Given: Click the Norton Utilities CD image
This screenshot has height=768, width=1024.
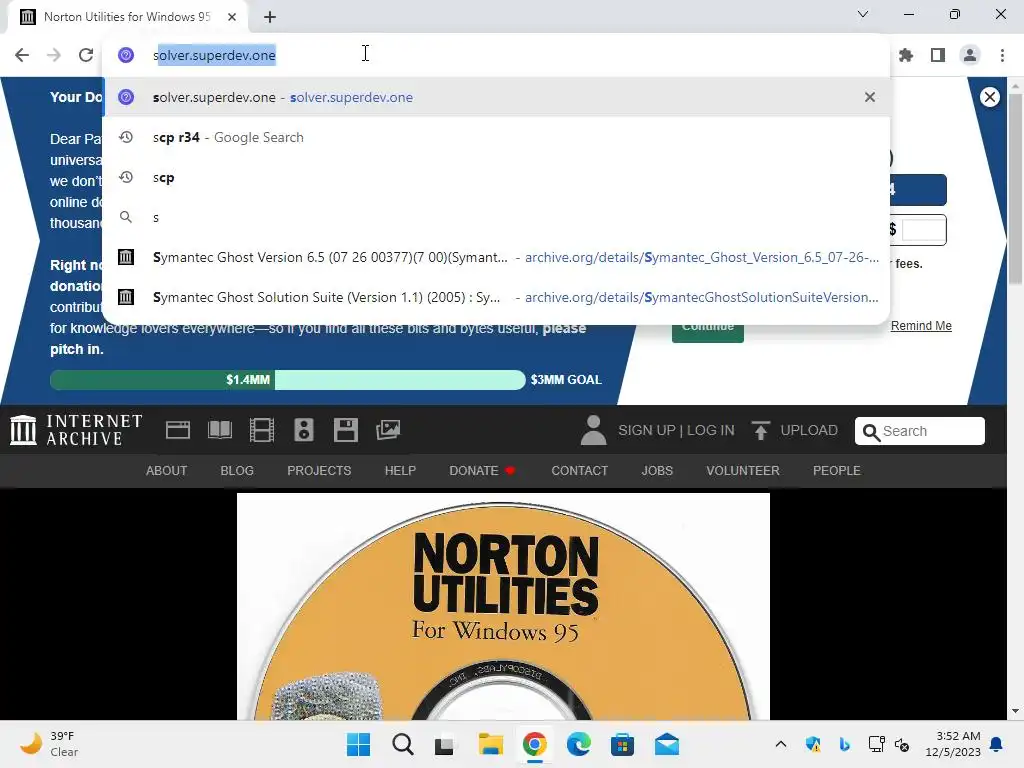Looking at the screenshot, I should [x=504, y=607].
